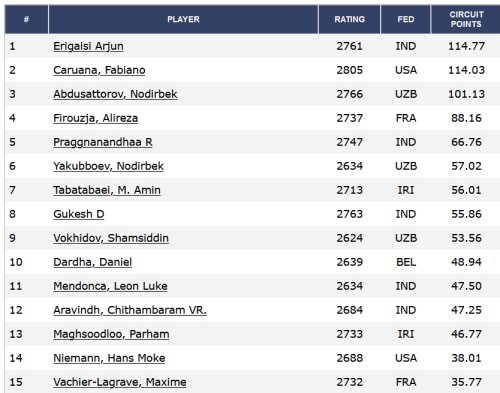Click the FED column header

pyautogui.click(x=406, y=19)
